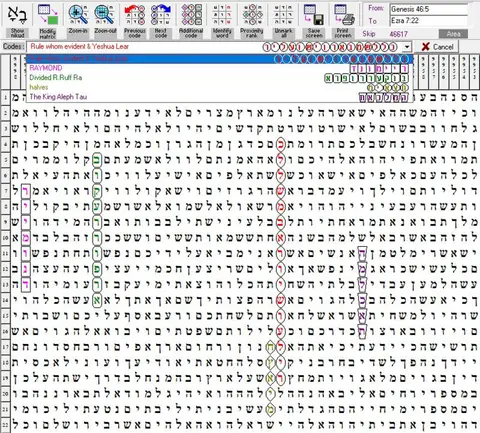The width and height of the screenshot is (480, 433).
Task: Click the yellow-circled letter in matrix row 21
Action: point(270,409)
